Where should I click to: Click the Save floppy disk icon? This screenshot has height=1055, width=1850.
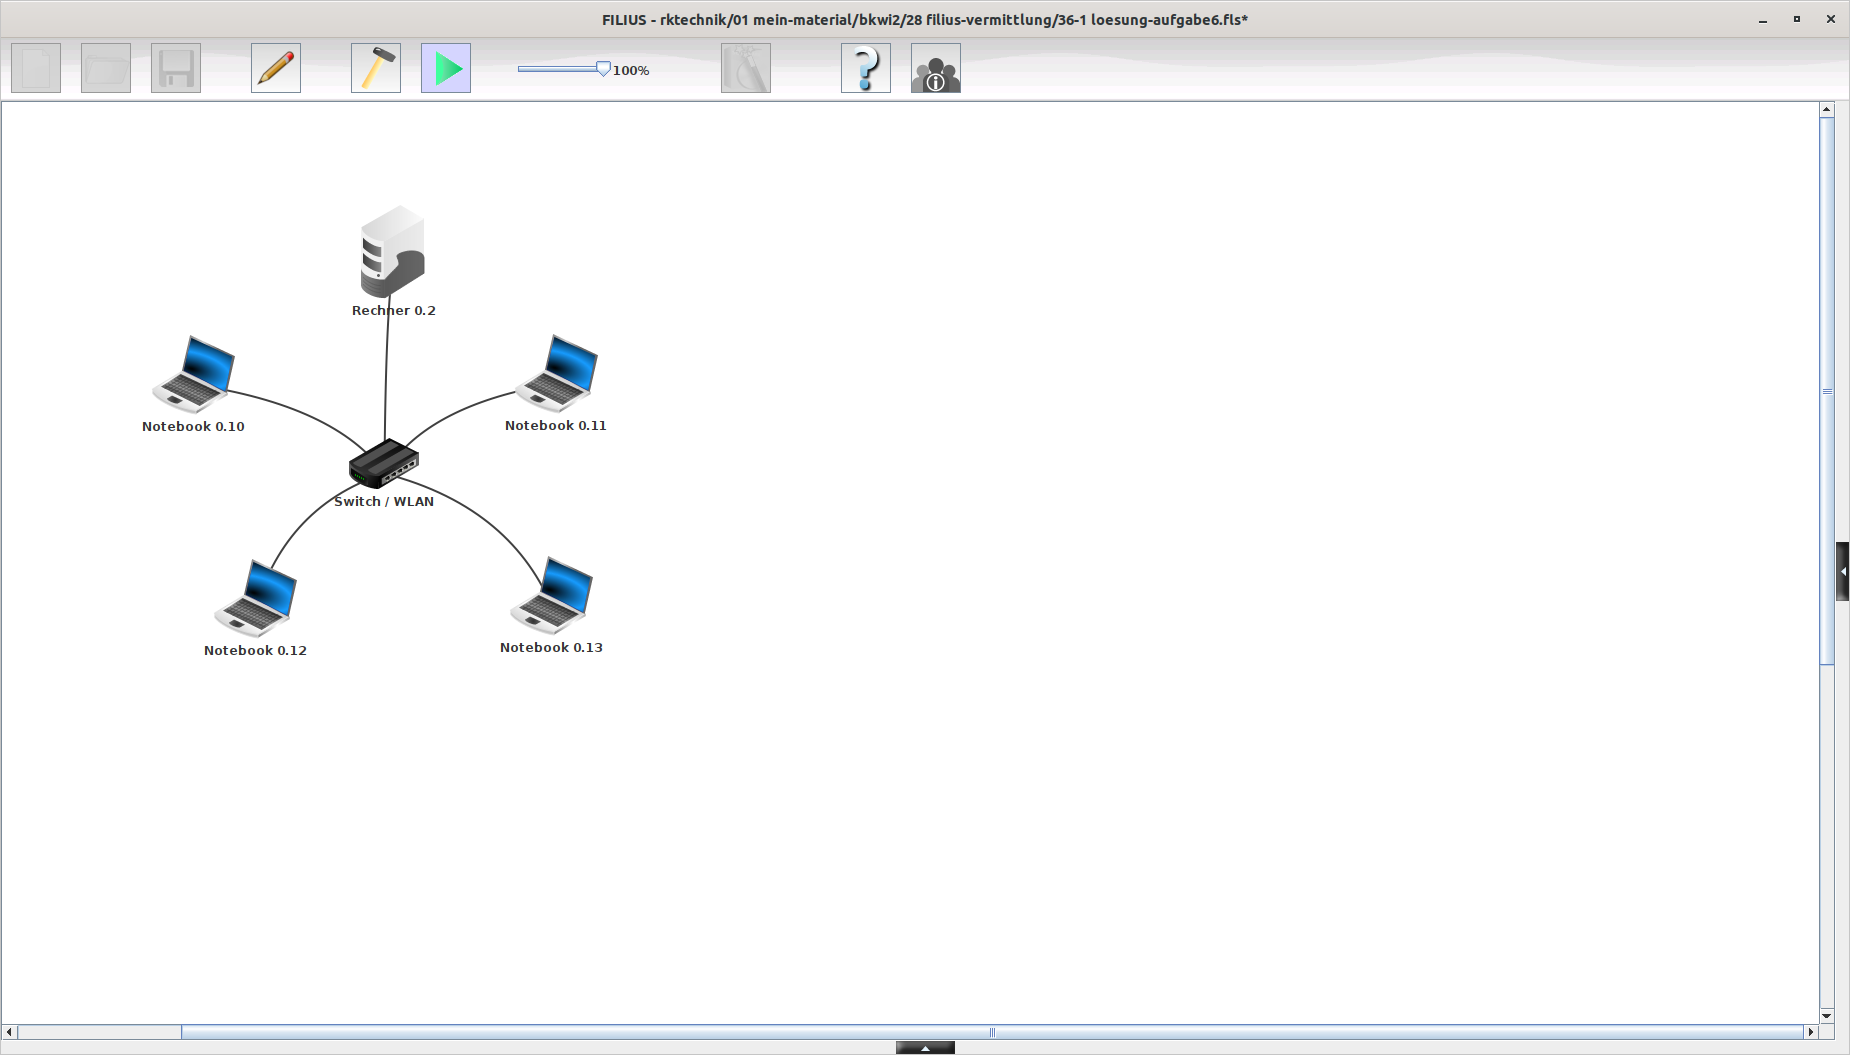coord(176,68)
